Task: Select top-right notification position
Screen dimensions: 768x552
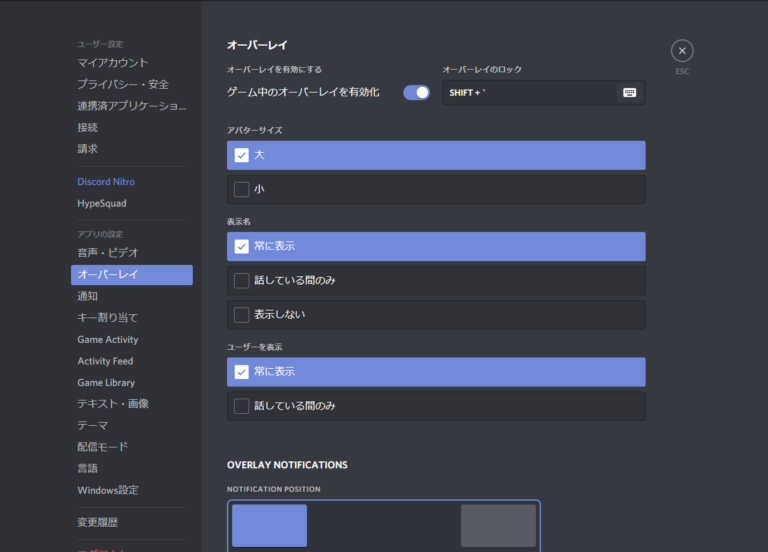Action: coord(498,525)
